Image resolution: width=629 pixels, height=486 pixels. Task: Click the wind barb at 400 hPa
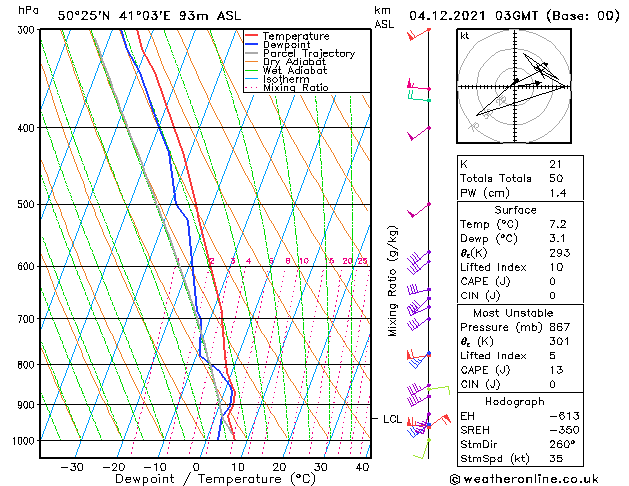[x=419, y=134]
